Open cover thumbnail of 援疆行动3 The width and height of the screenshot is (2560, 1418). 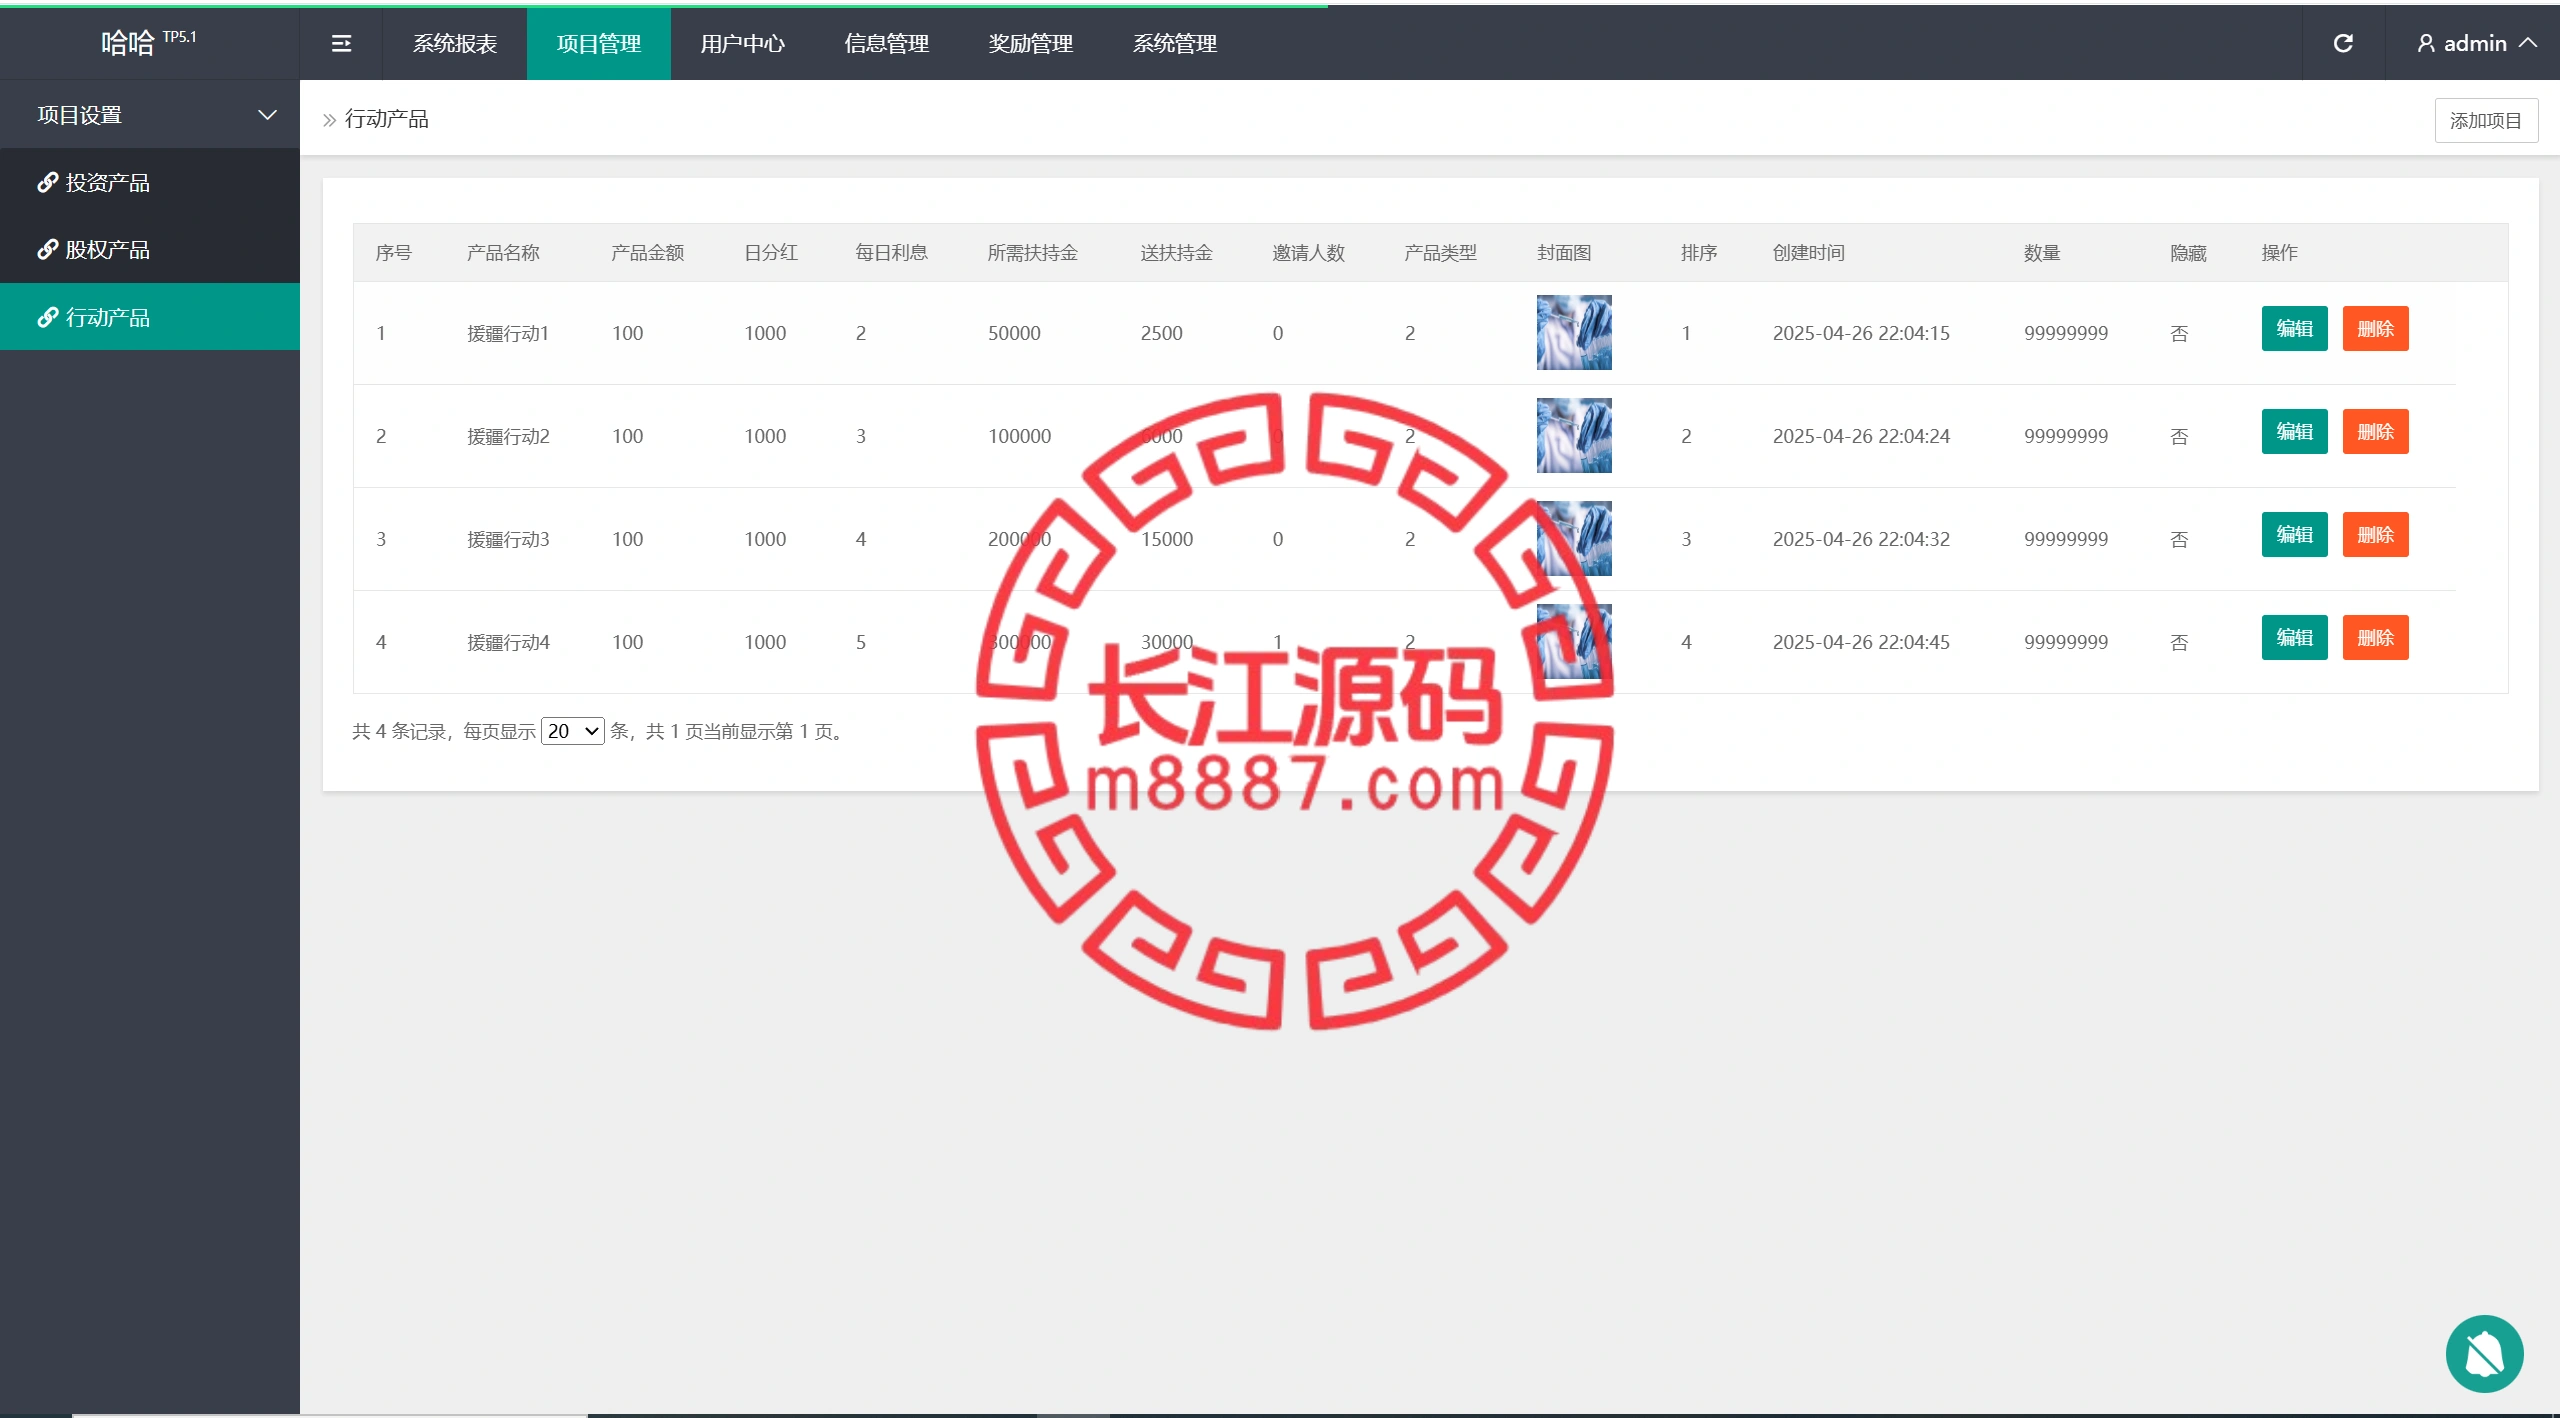[x=1574, y=538]
